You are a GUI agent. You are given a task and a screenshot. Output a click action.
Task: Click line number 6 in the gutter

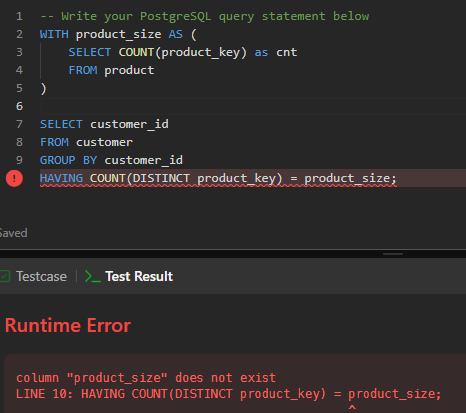[x=19, y=106]
